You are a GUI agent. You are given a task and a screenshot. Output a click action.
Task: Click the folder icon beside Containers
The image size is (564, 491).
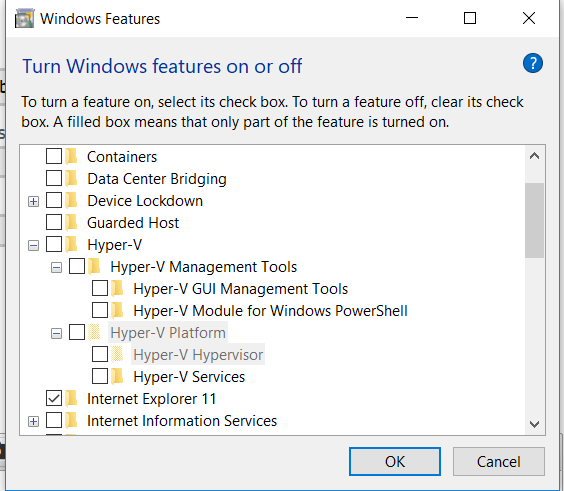point(72,156)
